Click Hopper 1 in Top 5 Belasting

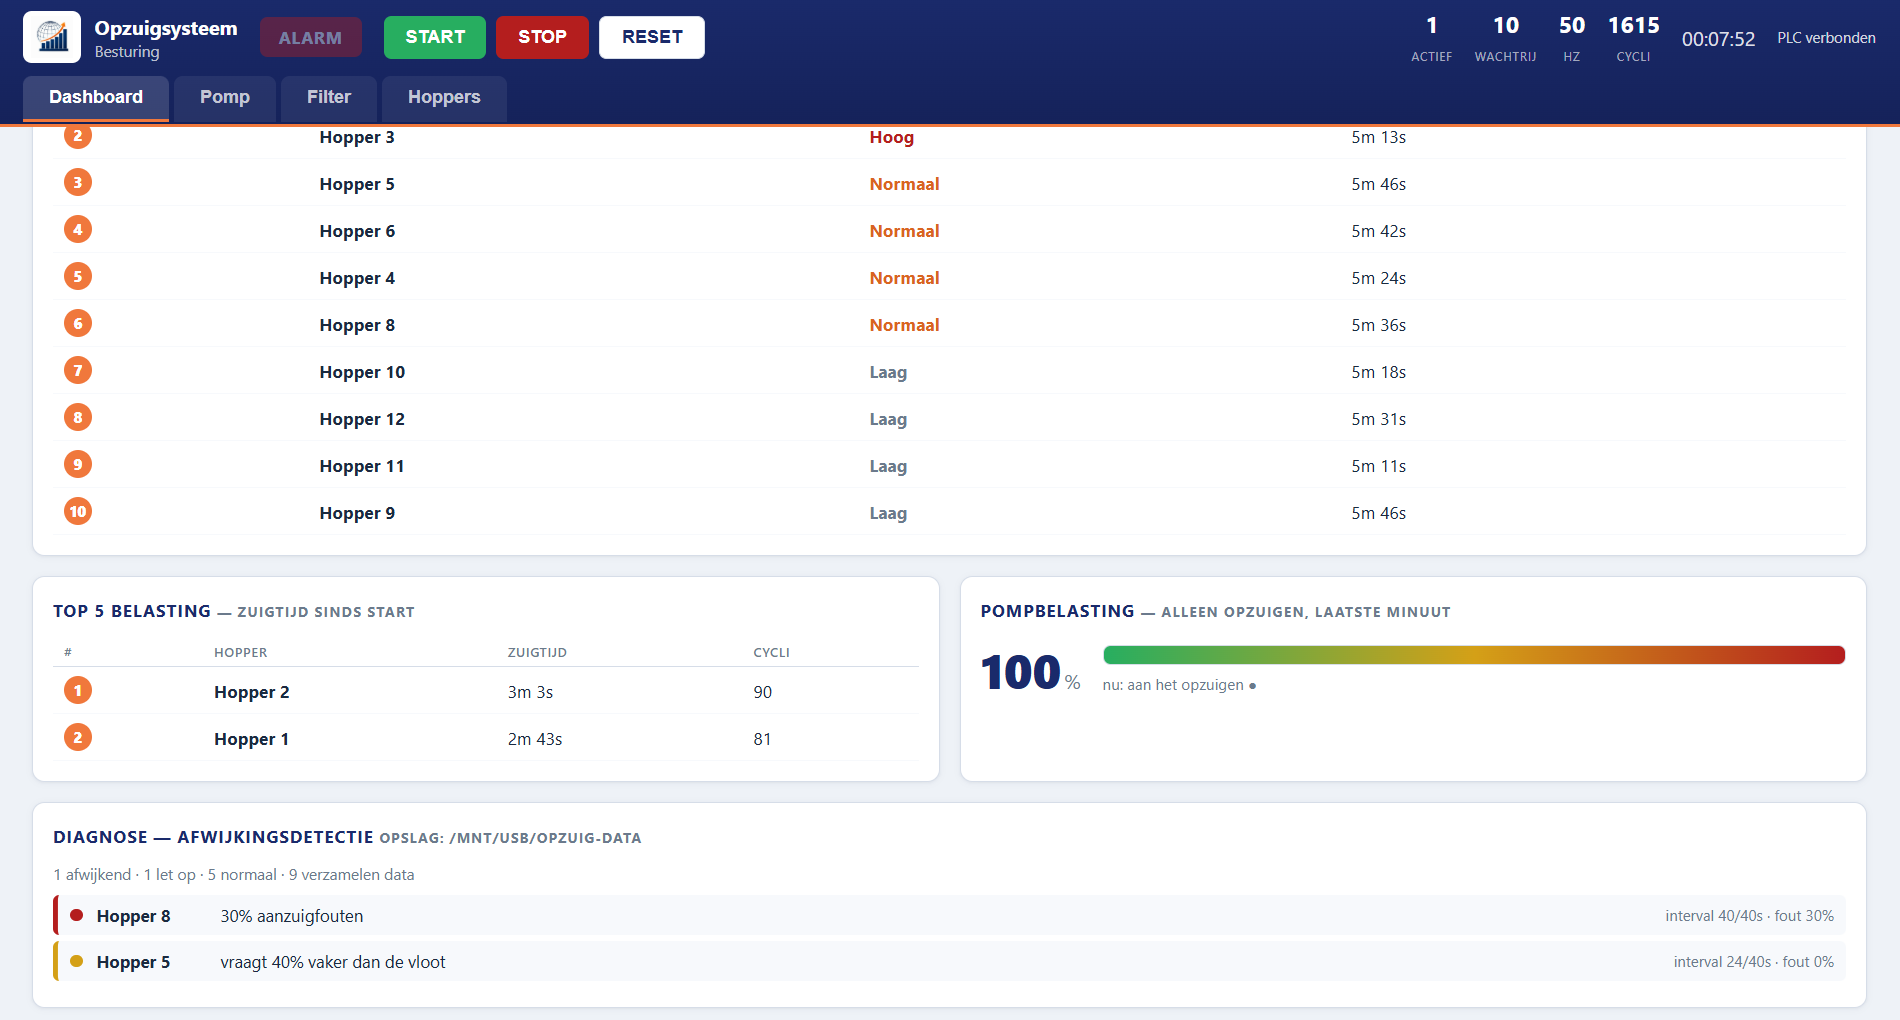[252, 739]
